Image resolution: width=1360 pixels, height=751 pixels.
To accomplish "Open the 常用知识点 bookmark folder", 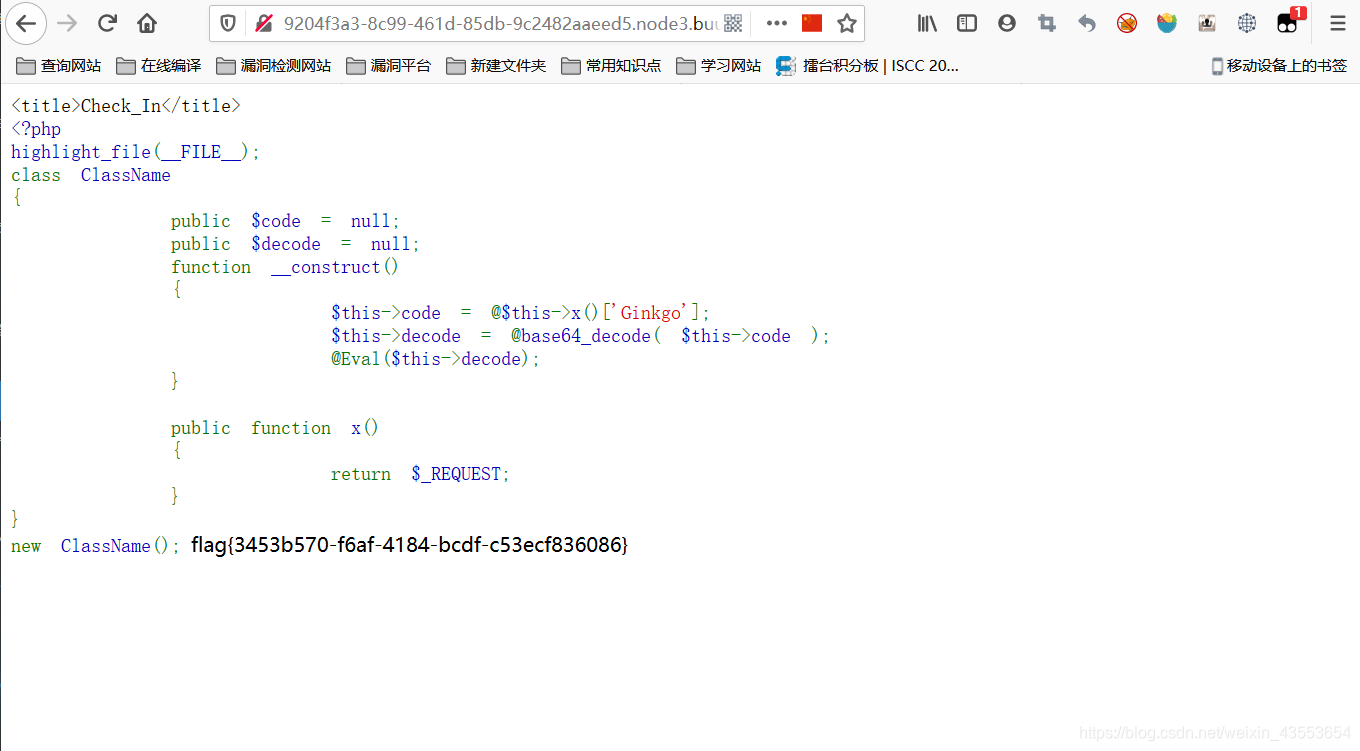I will coord(612,66).
